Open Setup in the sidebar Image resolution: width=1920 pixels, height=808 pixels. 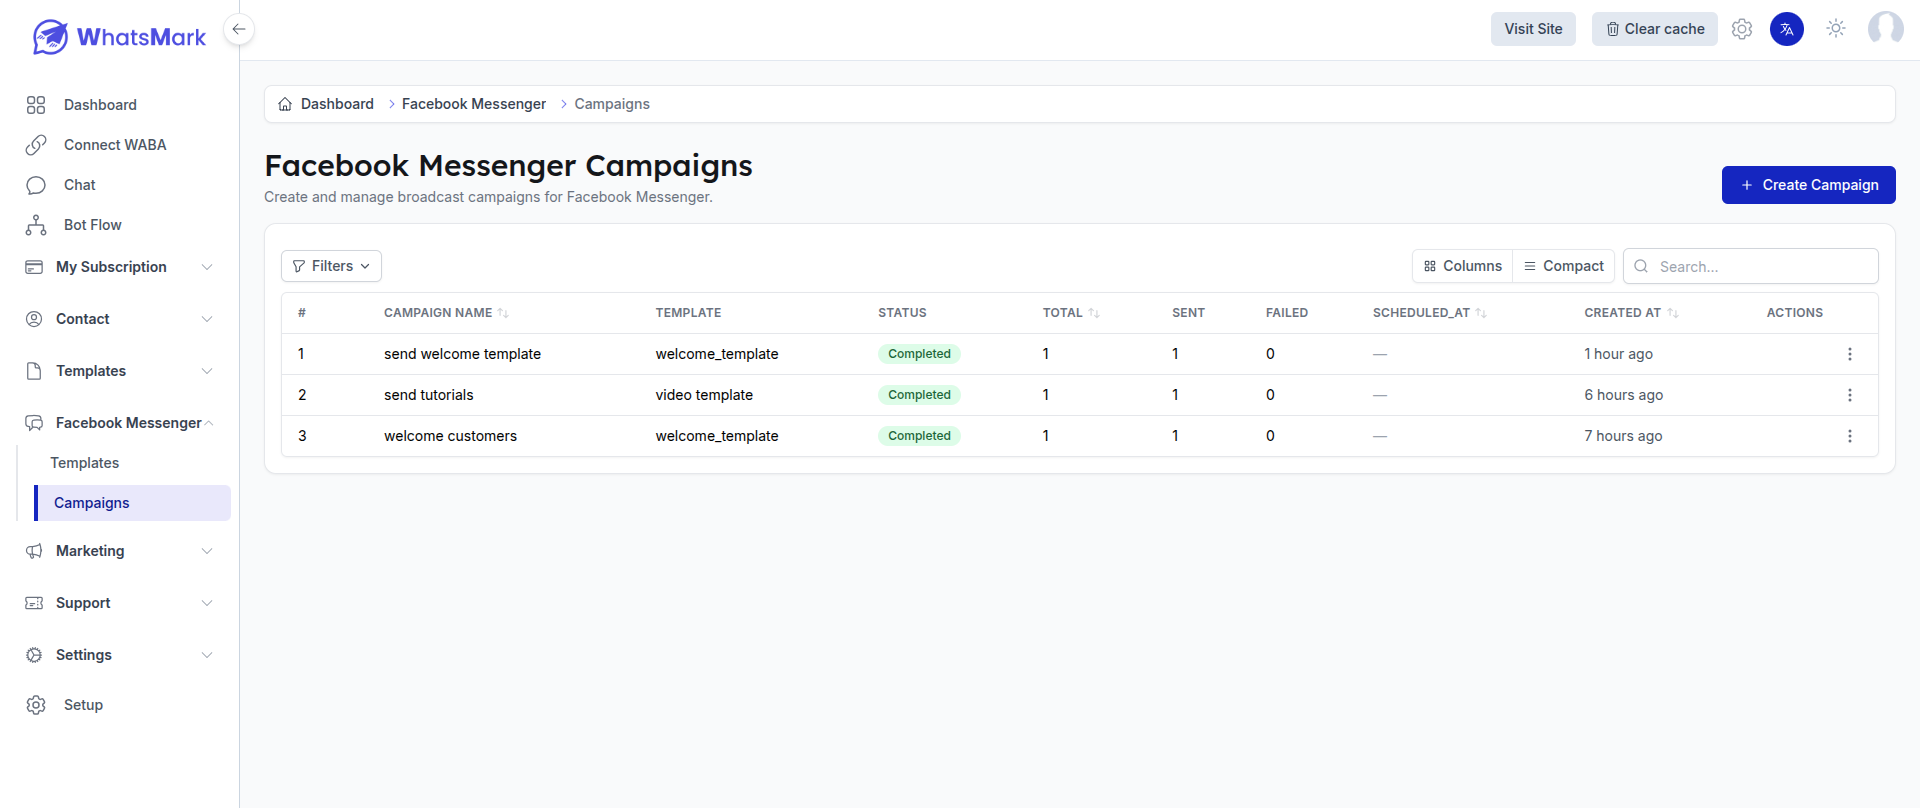tap(83, 705)
